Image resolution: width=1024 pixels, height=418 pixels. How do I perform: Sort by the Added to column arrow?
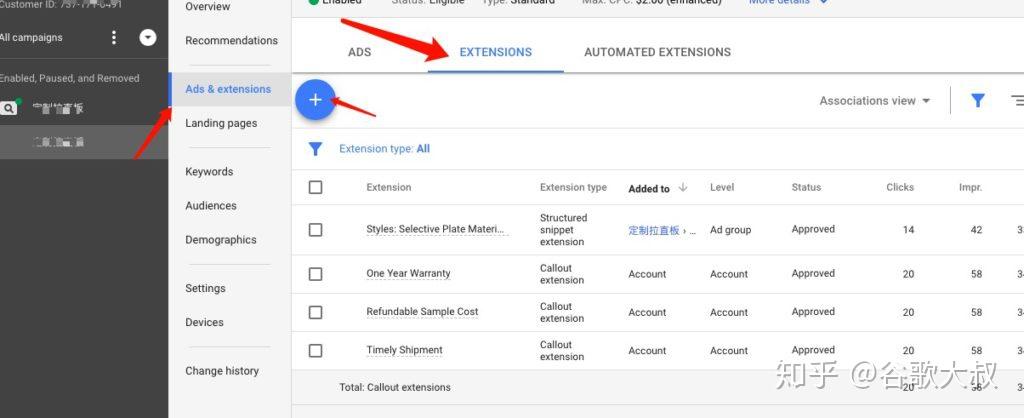[x=683, y=187]
